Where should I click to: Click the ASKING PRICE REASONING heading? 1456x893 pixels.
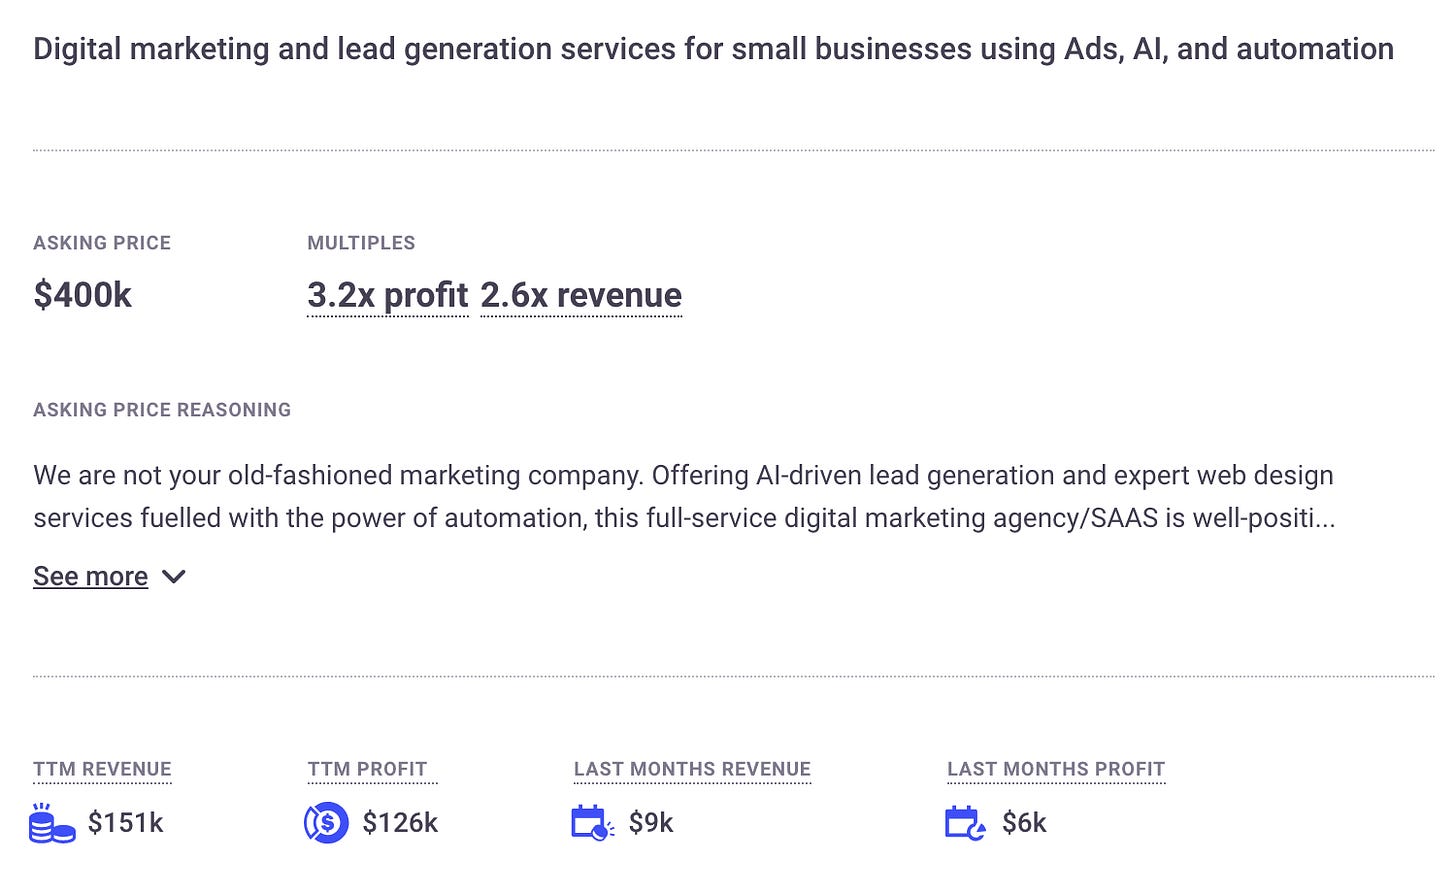click(x=162, y=410)
